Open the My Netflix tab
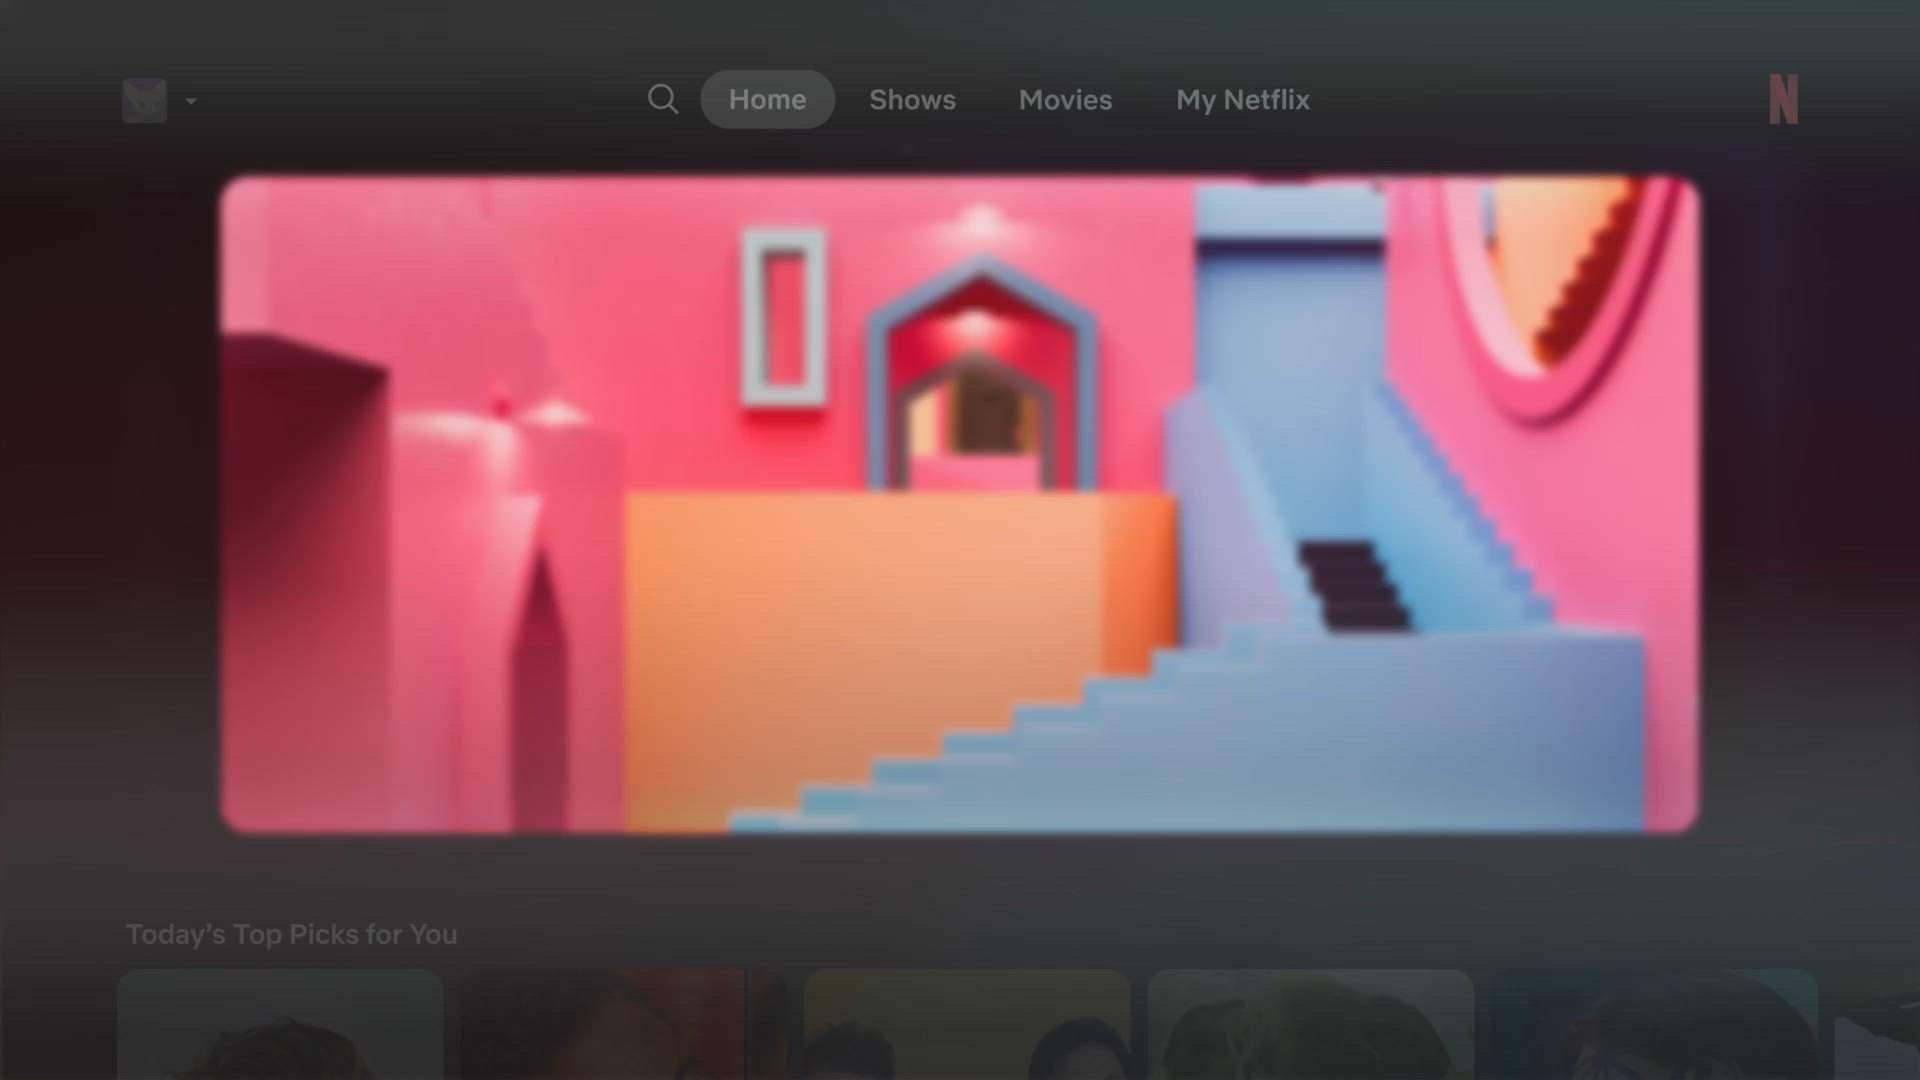The image size is (1920, 1080). 1242,100
